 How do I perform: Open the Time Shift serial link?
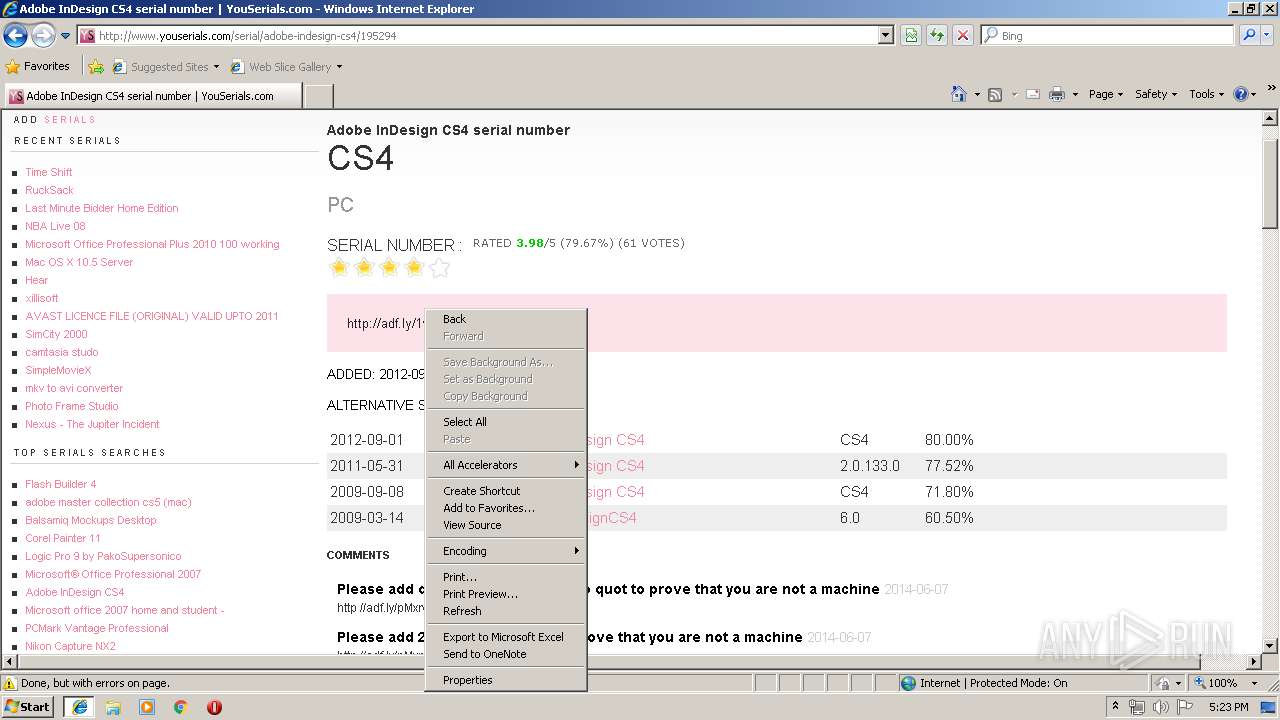point(49,172)
